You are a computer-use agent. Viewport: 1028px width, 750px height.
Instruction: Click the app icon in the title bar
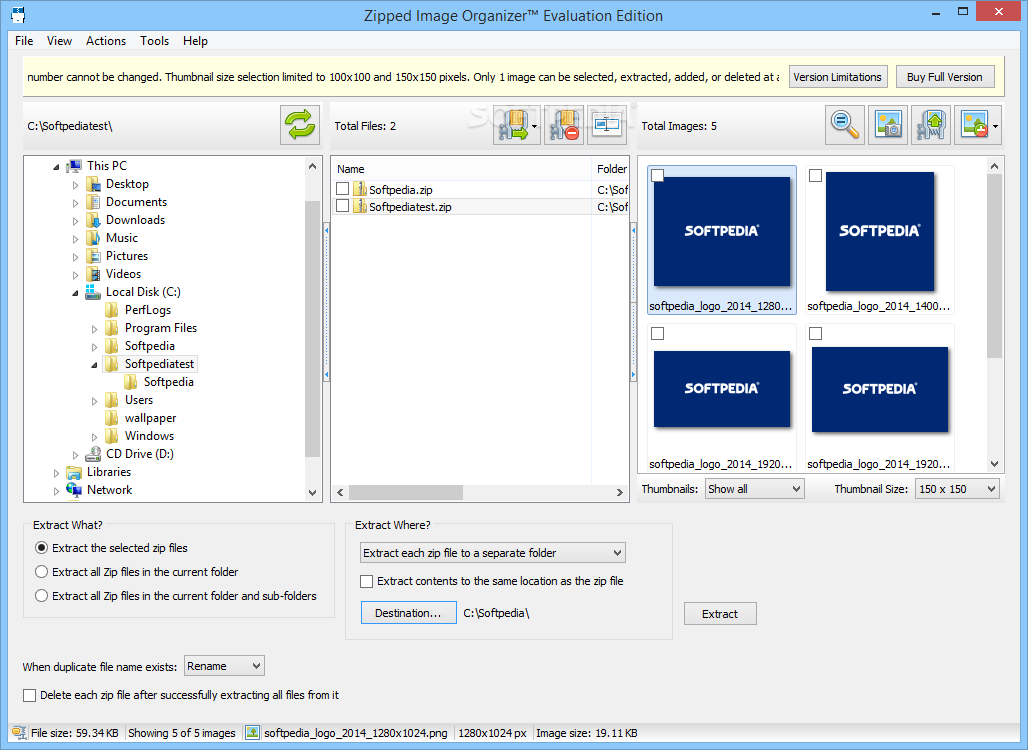pos(18,14)
